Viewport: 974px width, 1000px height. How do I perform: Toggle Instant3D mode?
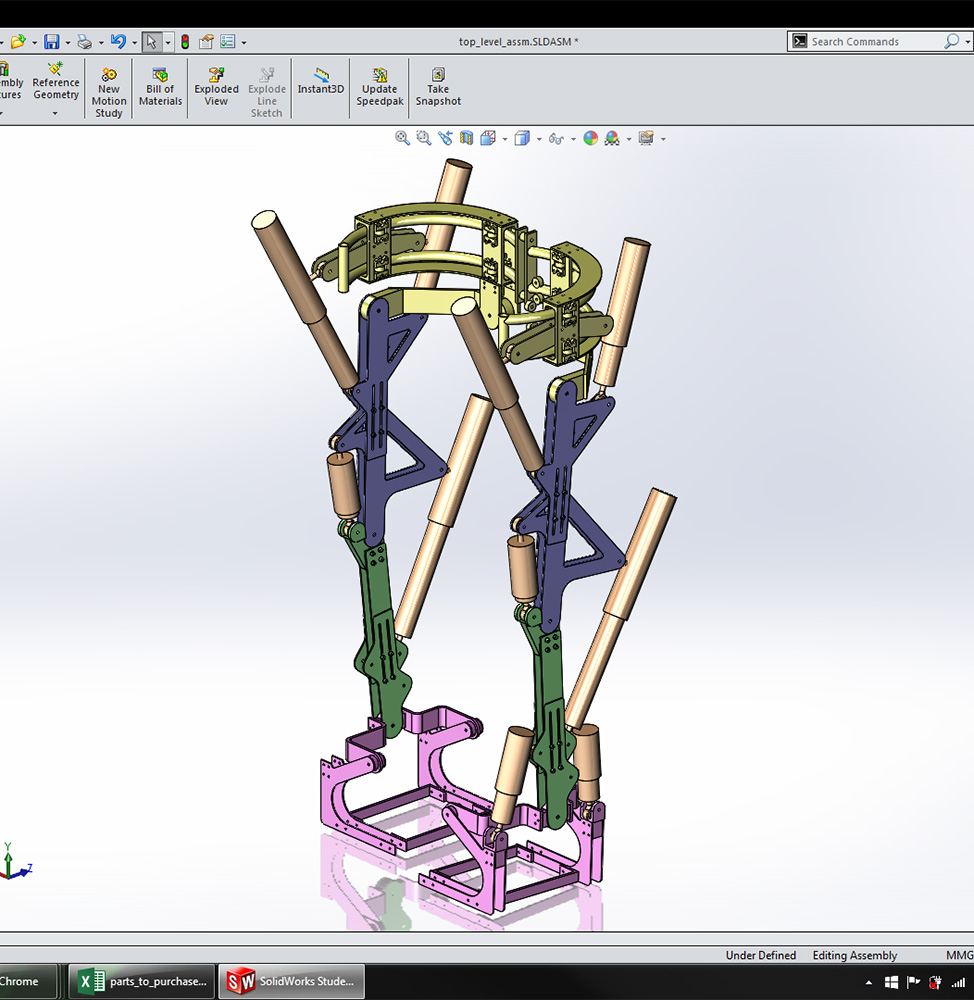click(321, 82)
